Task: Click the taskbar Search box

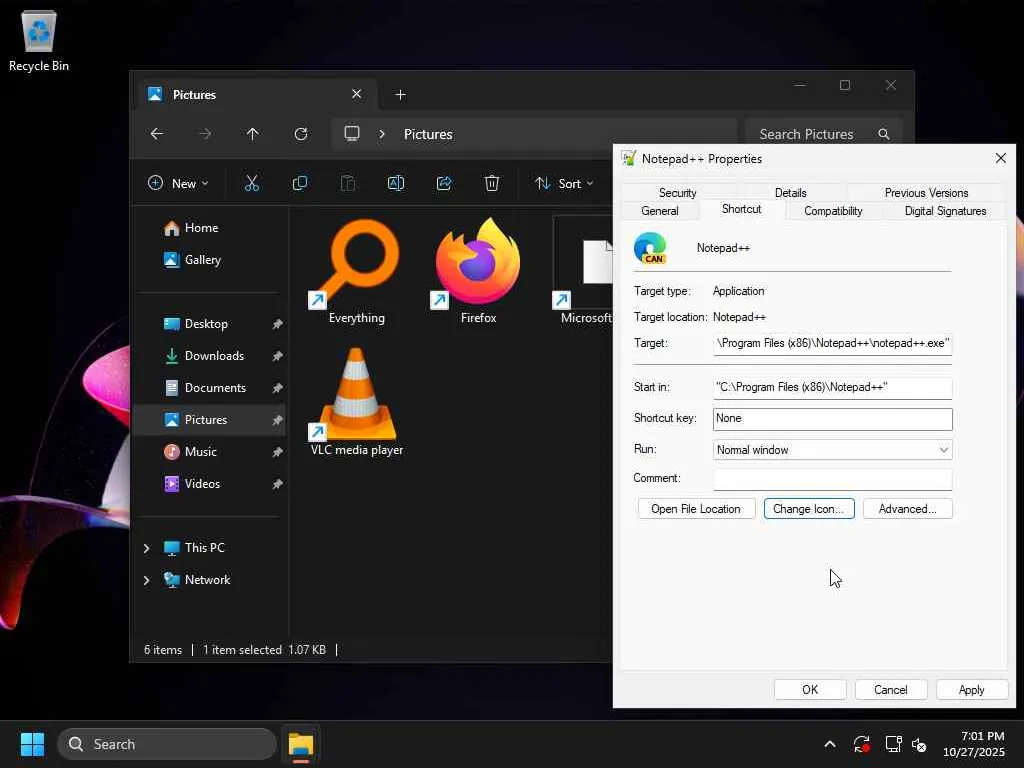Action: point(167,744)
